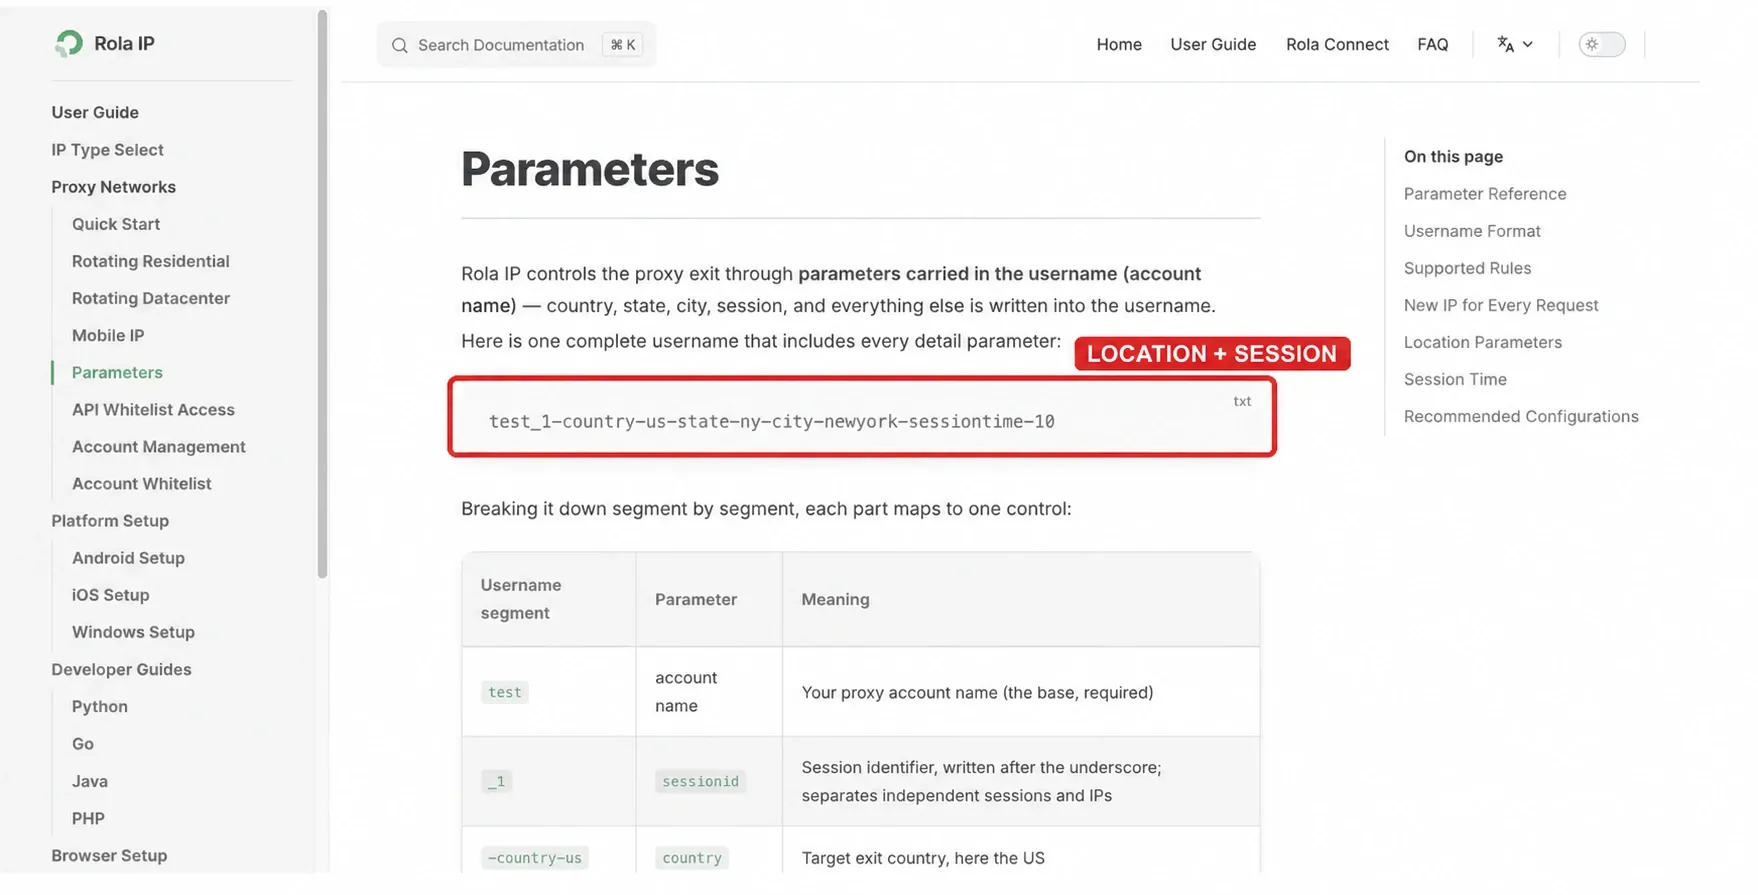Toggle the light/dark theme switch
The width and height of the screenshot is (1758, 895).
(1601, 44)
